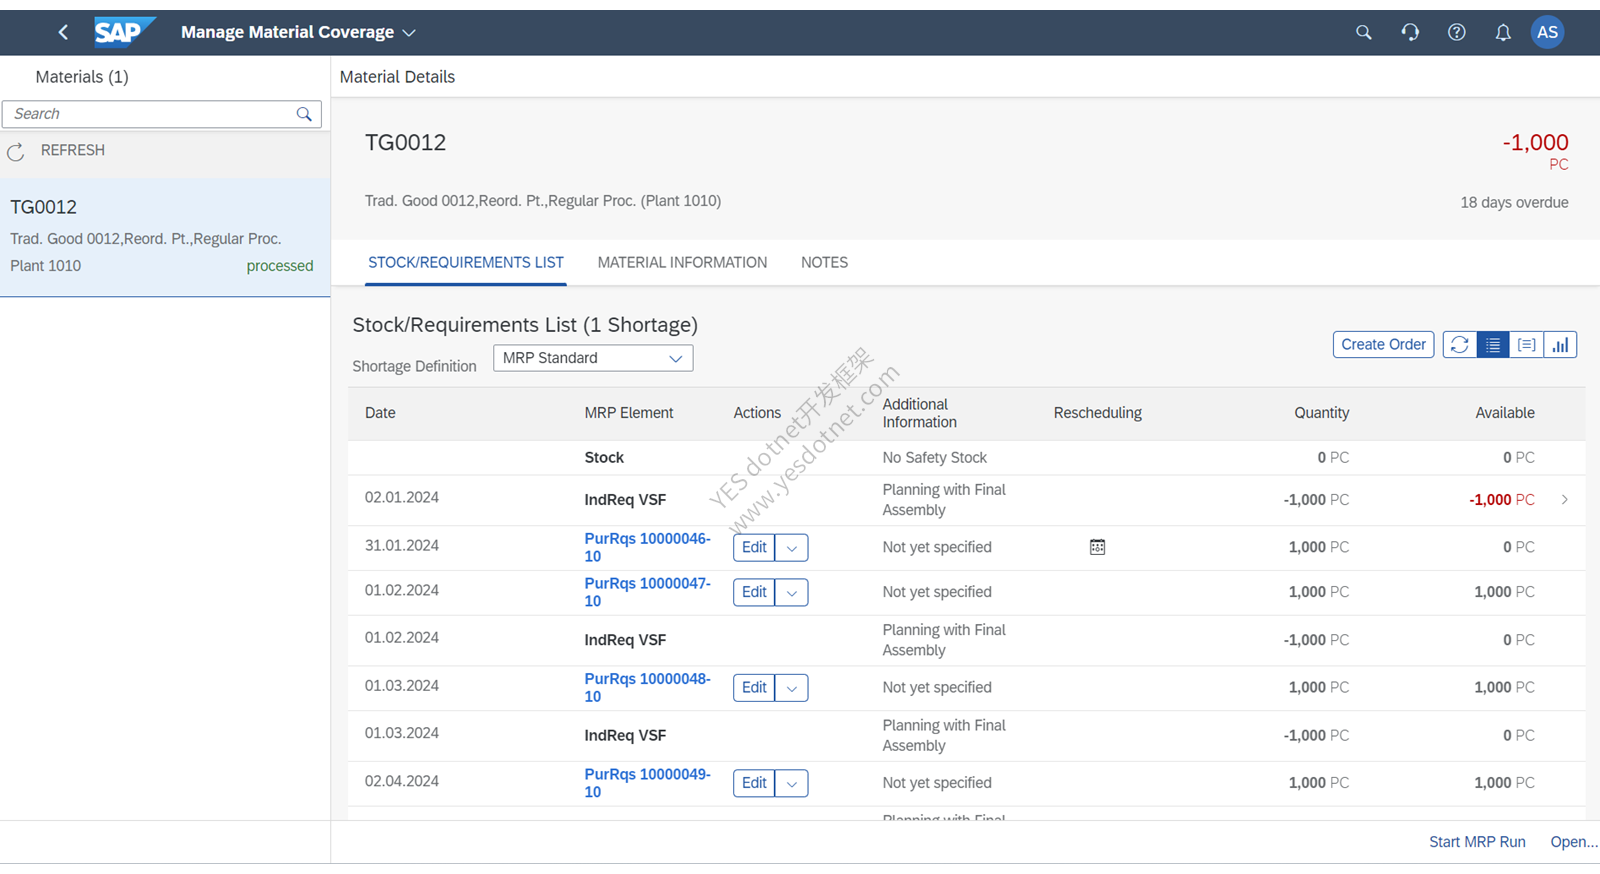1600x874 pixels.
Task: Click the processed status label
Action: point(280,266)
